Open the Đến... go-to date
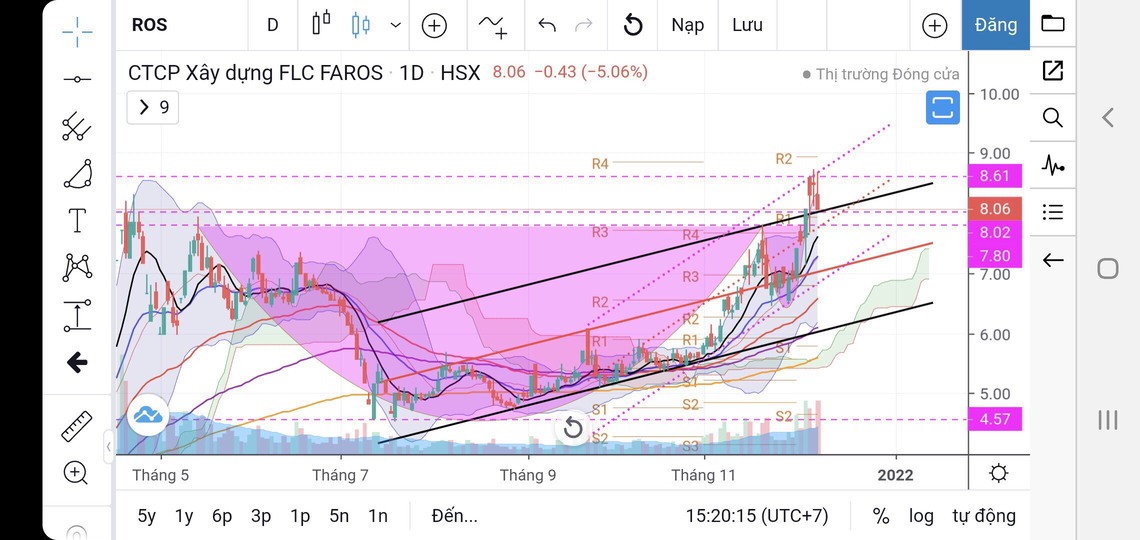Viewport: 1140px width, 540px height. (454, 516)
